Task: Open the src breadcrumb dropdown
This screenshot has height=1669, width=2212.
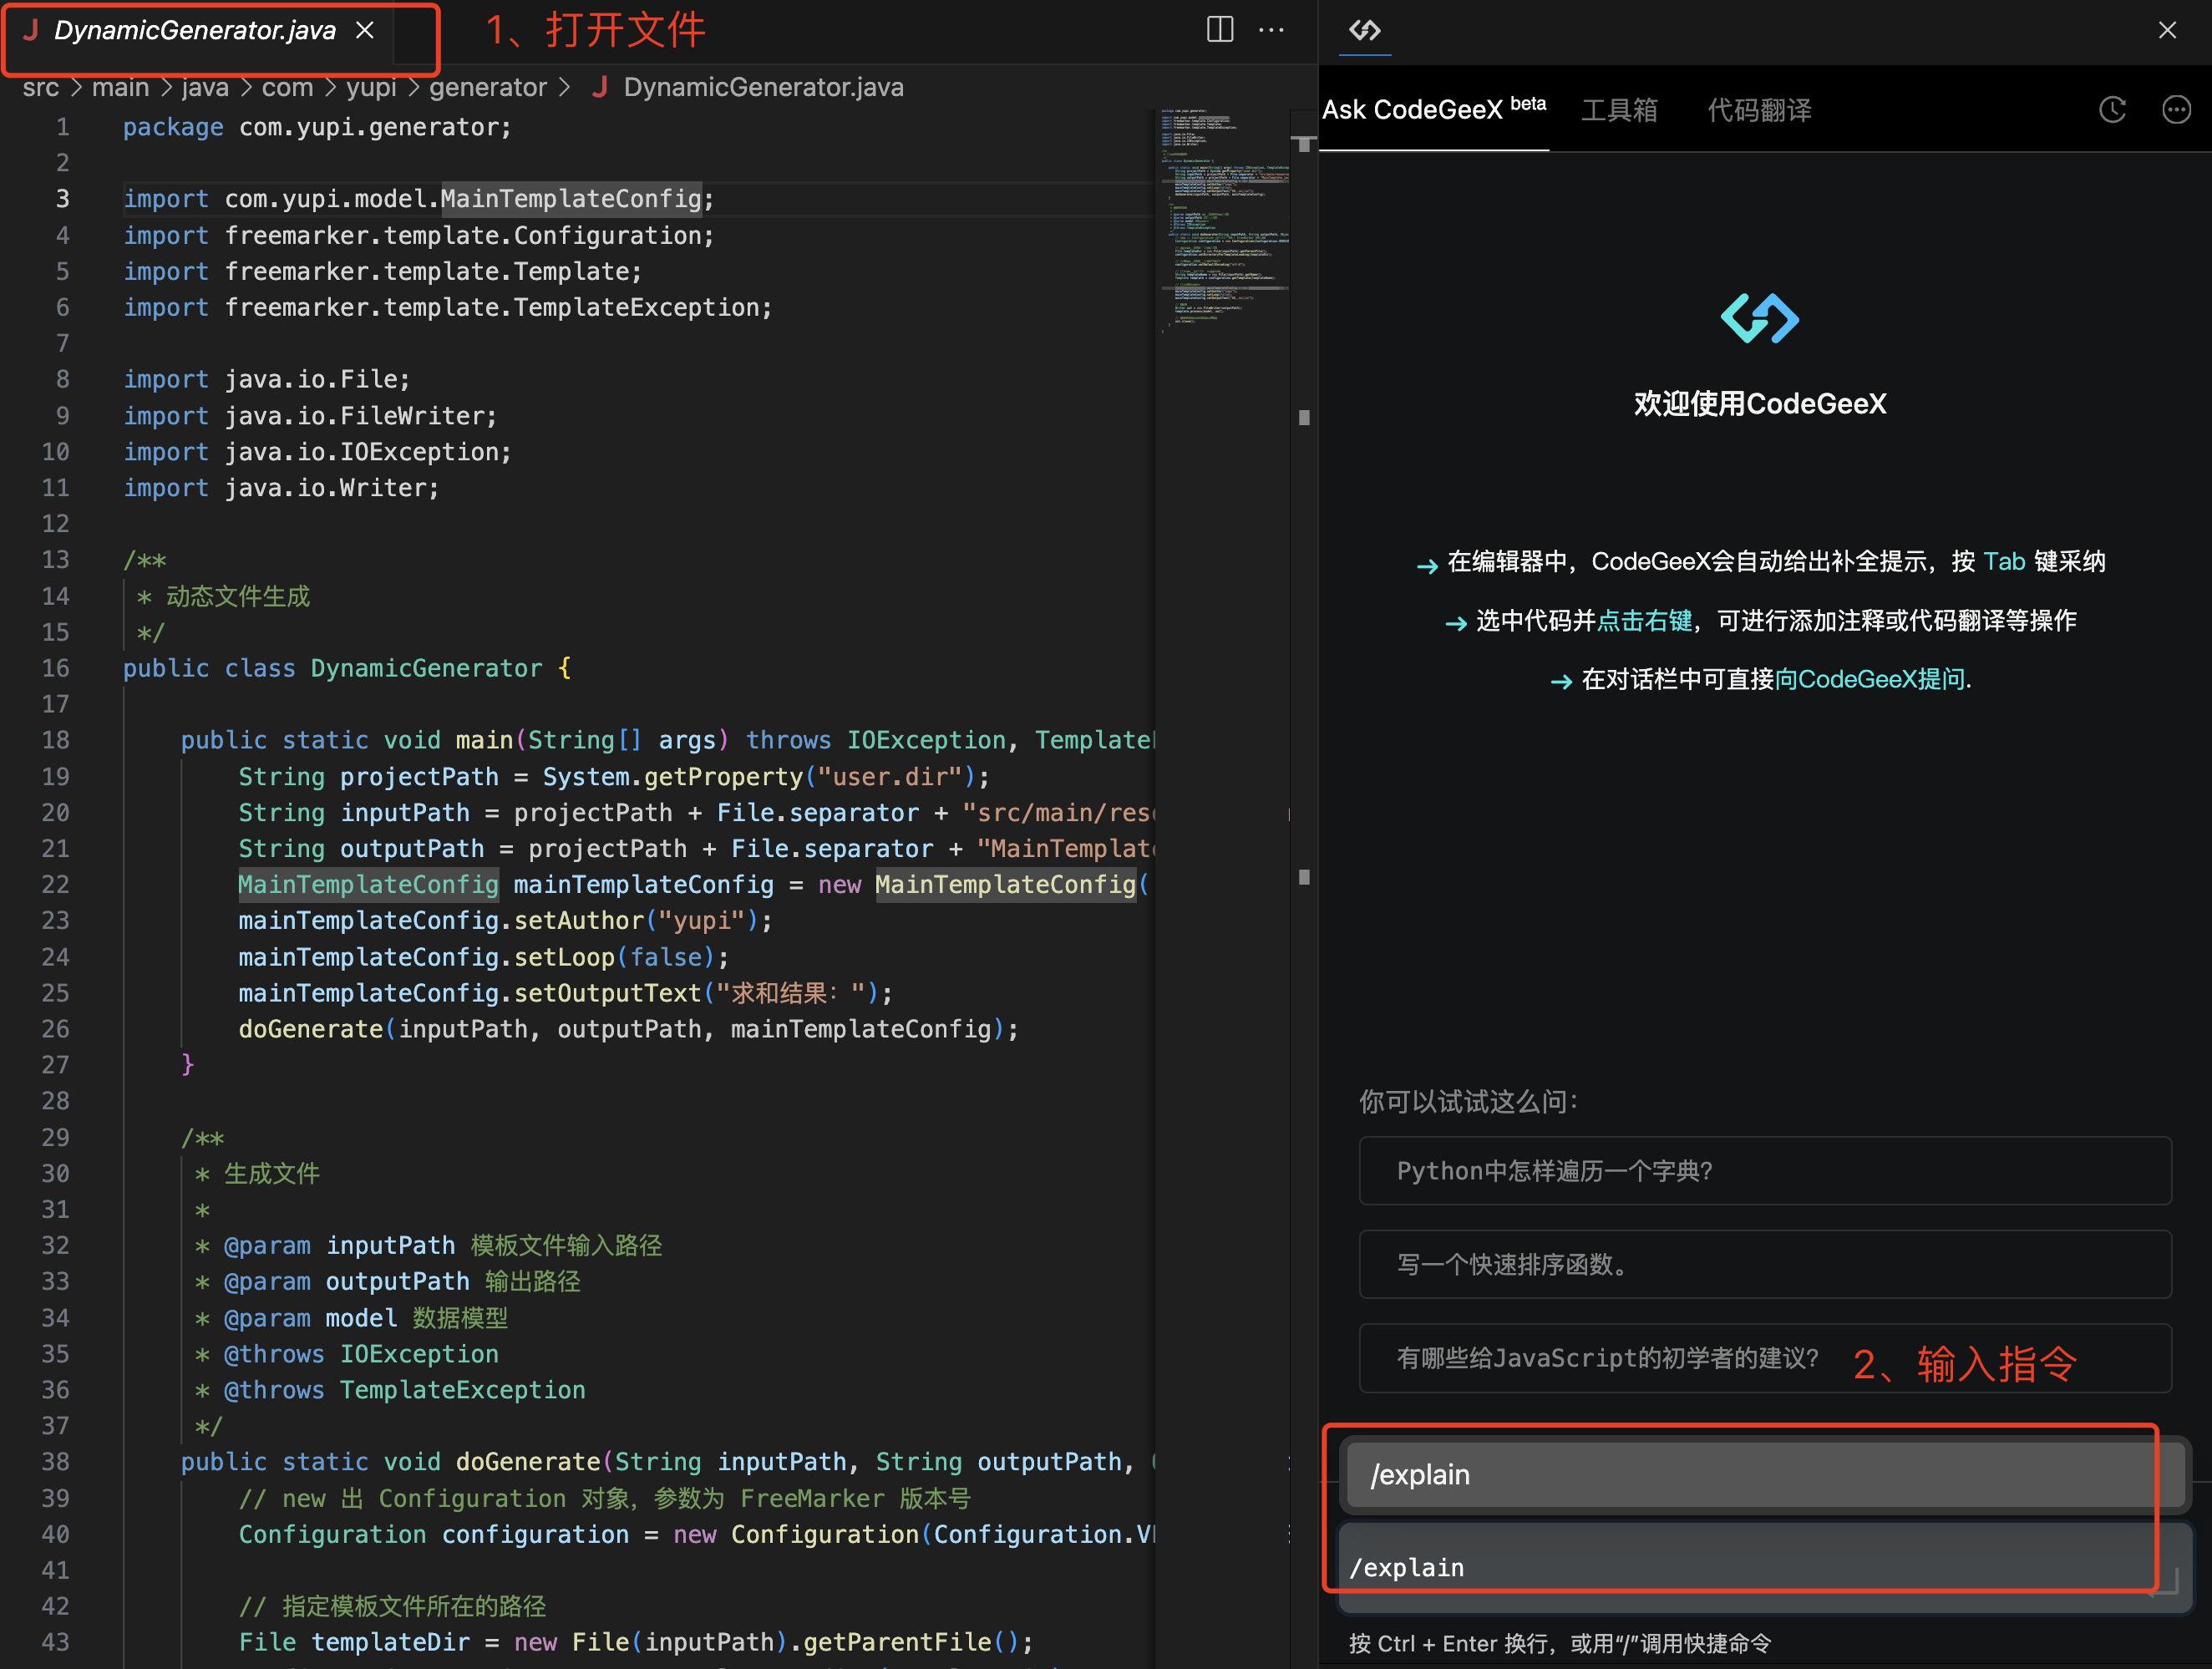Action: click(x=41, y=88)
